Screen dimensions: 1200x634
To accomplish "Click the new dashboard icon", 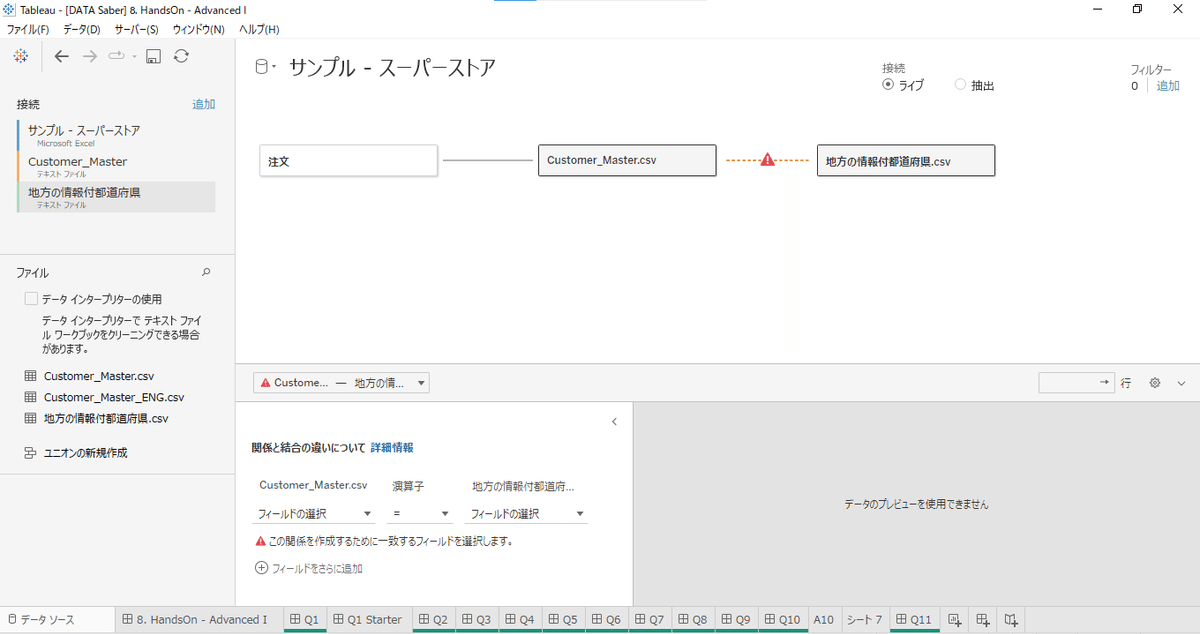I will (x=983, y=620).
